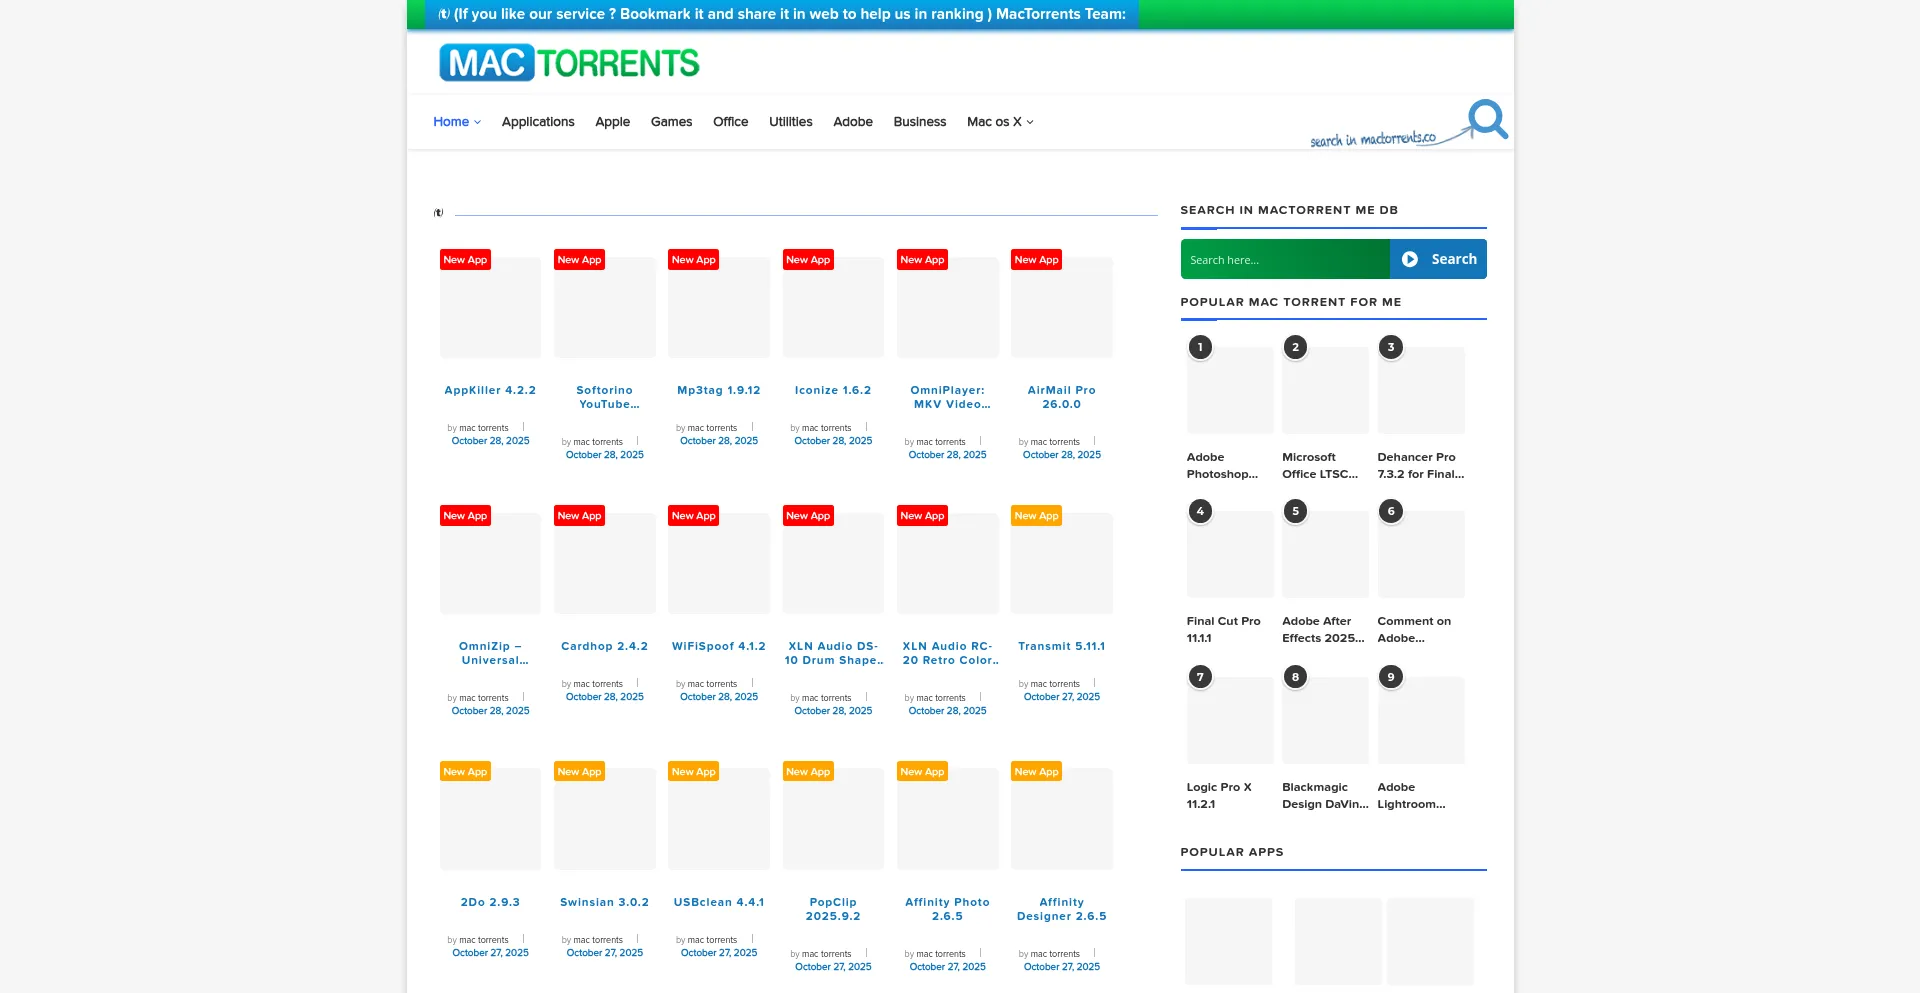Open the Mp3tag 1.9.12 post link
This screenshot has width=1920, height=993.
[x=718, y=390]
